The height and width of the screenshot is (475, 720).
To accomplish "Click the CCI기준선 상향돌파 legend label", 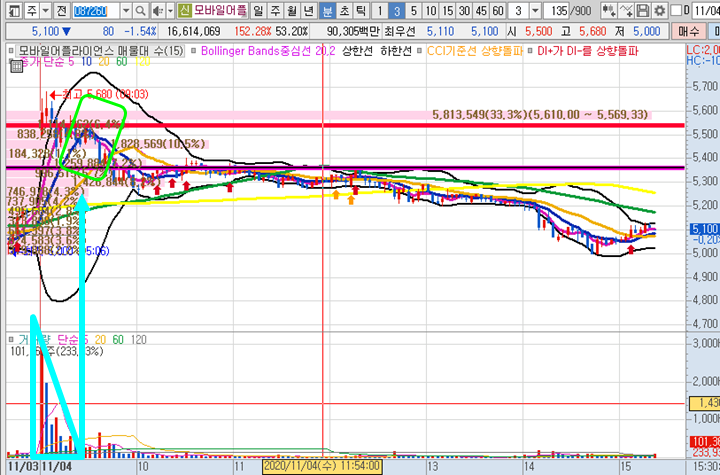I will click(x=475, y=51).
